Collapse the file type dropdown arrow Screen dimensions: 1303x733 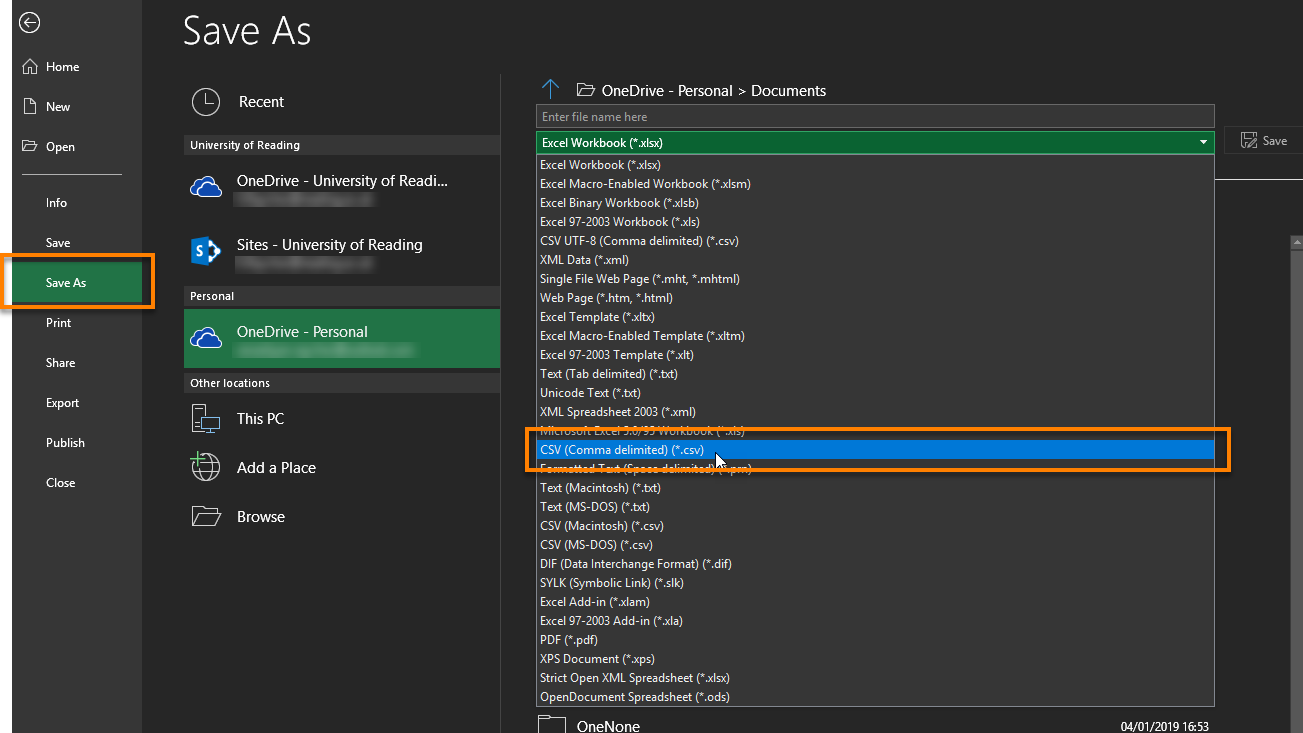coord(1203,143)
